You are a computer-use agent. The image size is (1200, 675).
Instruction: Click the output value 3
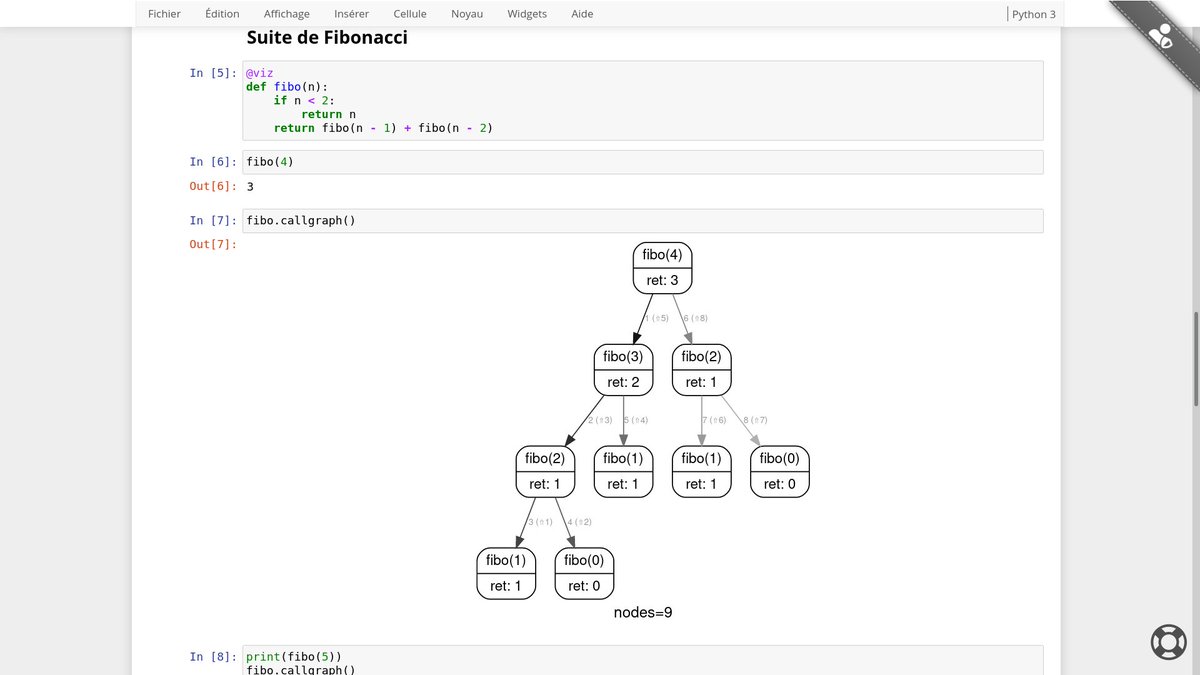[250, 187]
